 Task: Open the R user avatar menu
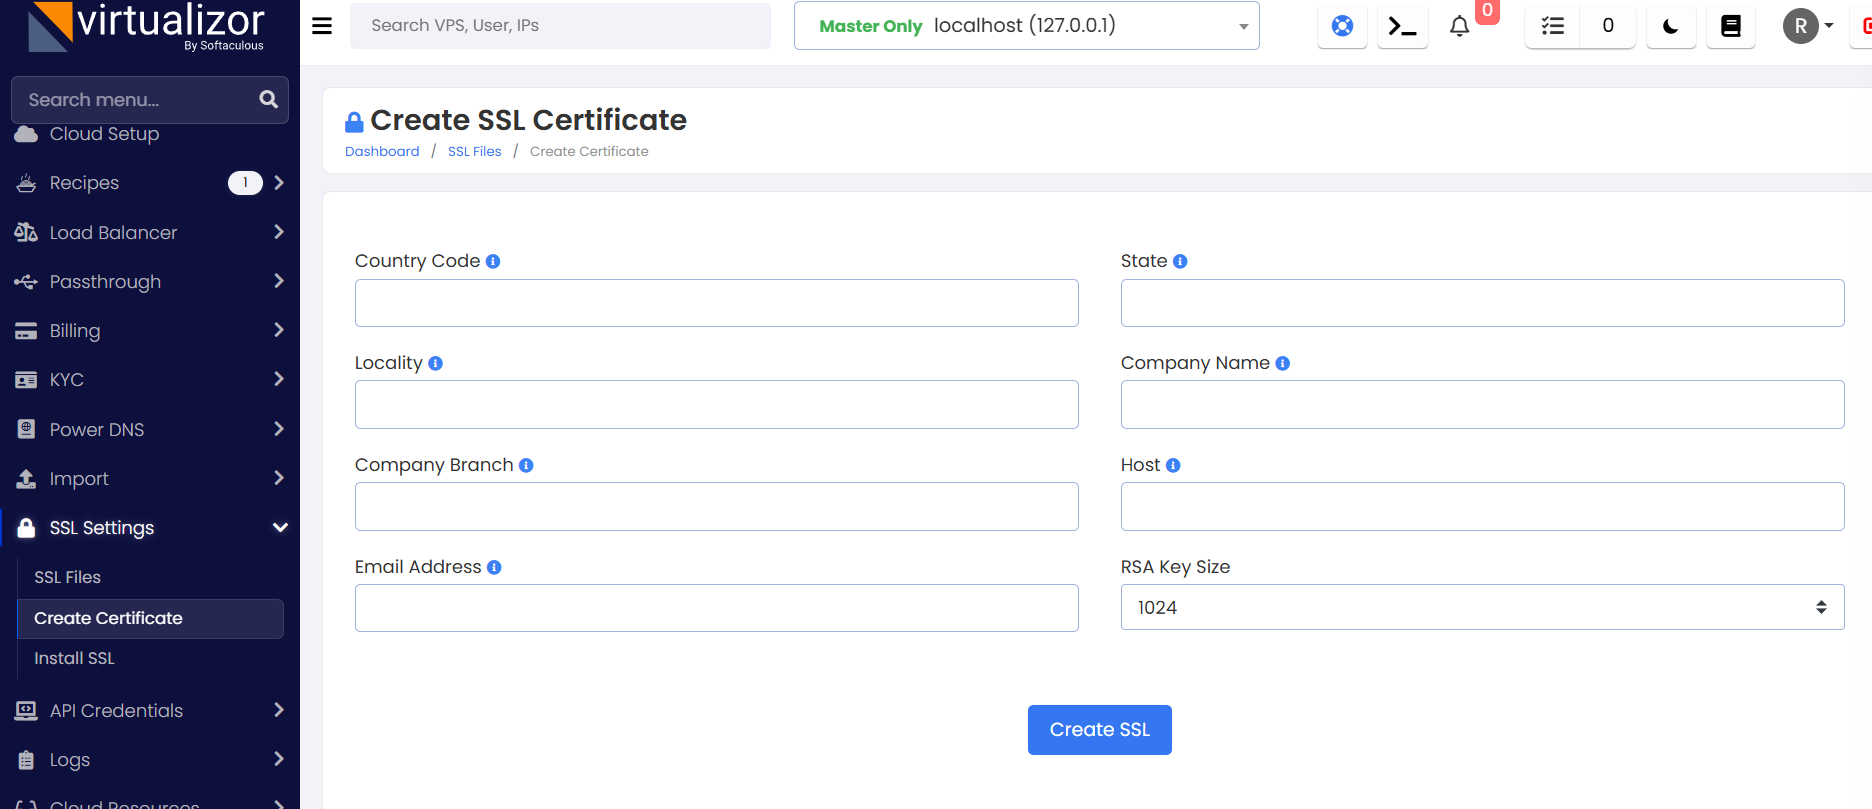1808,26
